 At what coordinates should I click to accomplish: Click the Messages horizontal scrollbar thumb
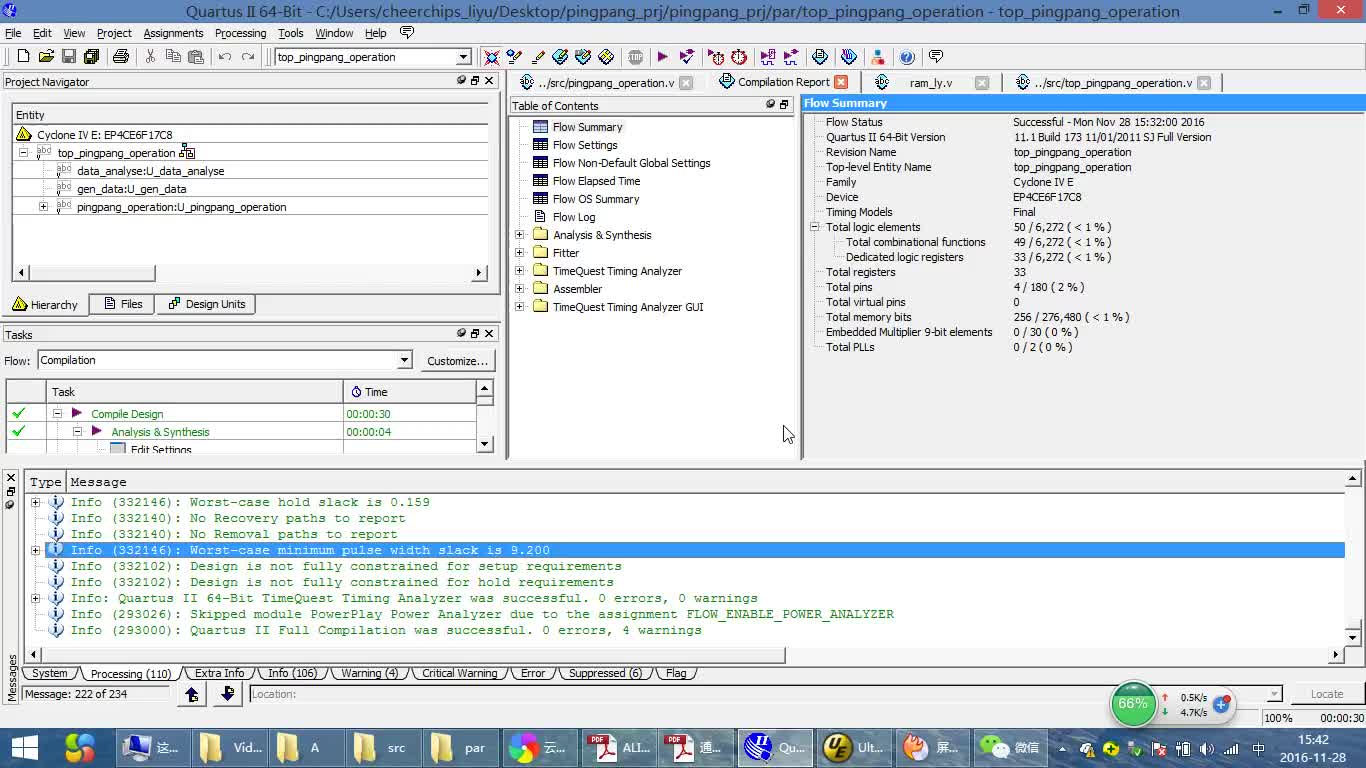coord(412,655)
